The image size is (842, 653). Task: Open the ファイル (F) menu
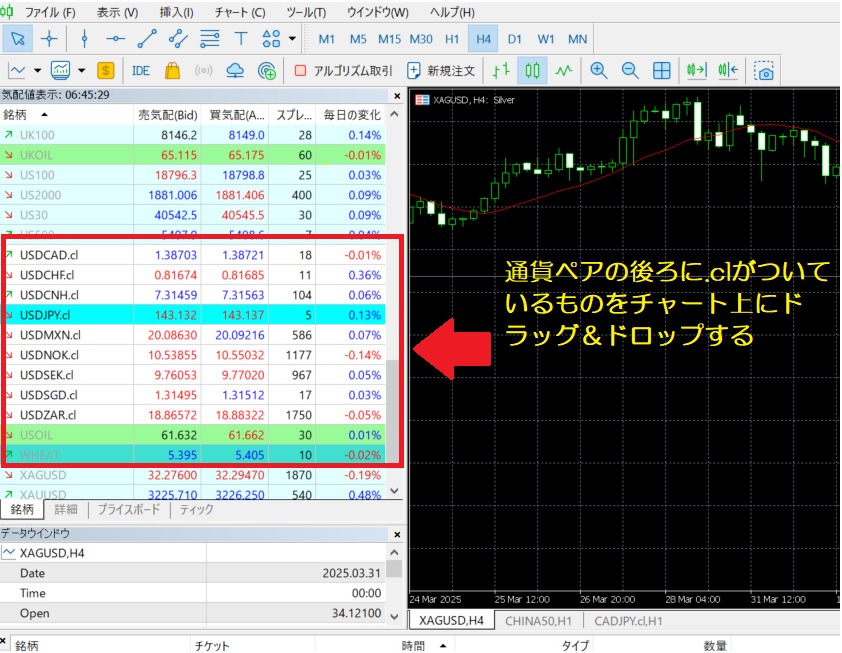coord(50,12)
